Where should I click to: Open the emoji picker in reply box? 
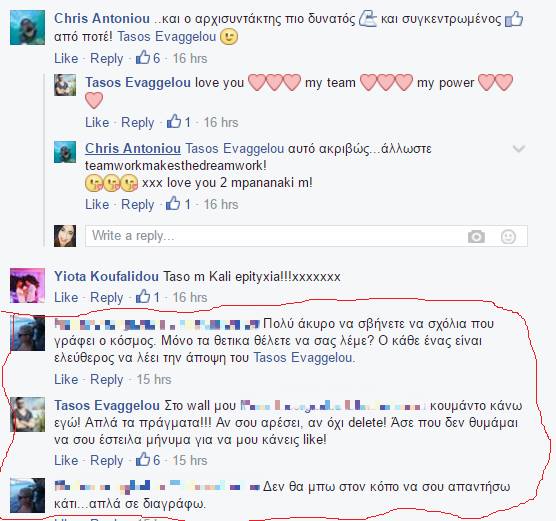pyautogui.click(x=508, y=236)
